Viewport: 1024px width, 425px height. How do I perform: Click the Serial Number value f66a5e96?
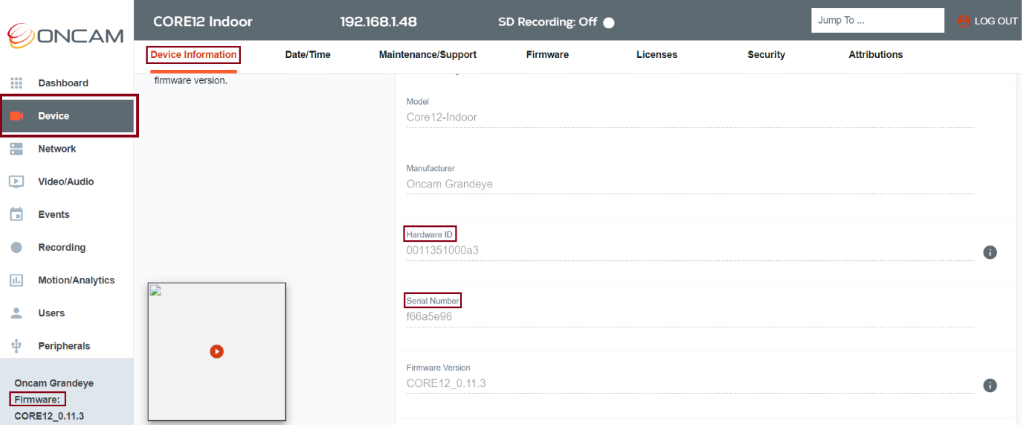[x=429, y=317]
